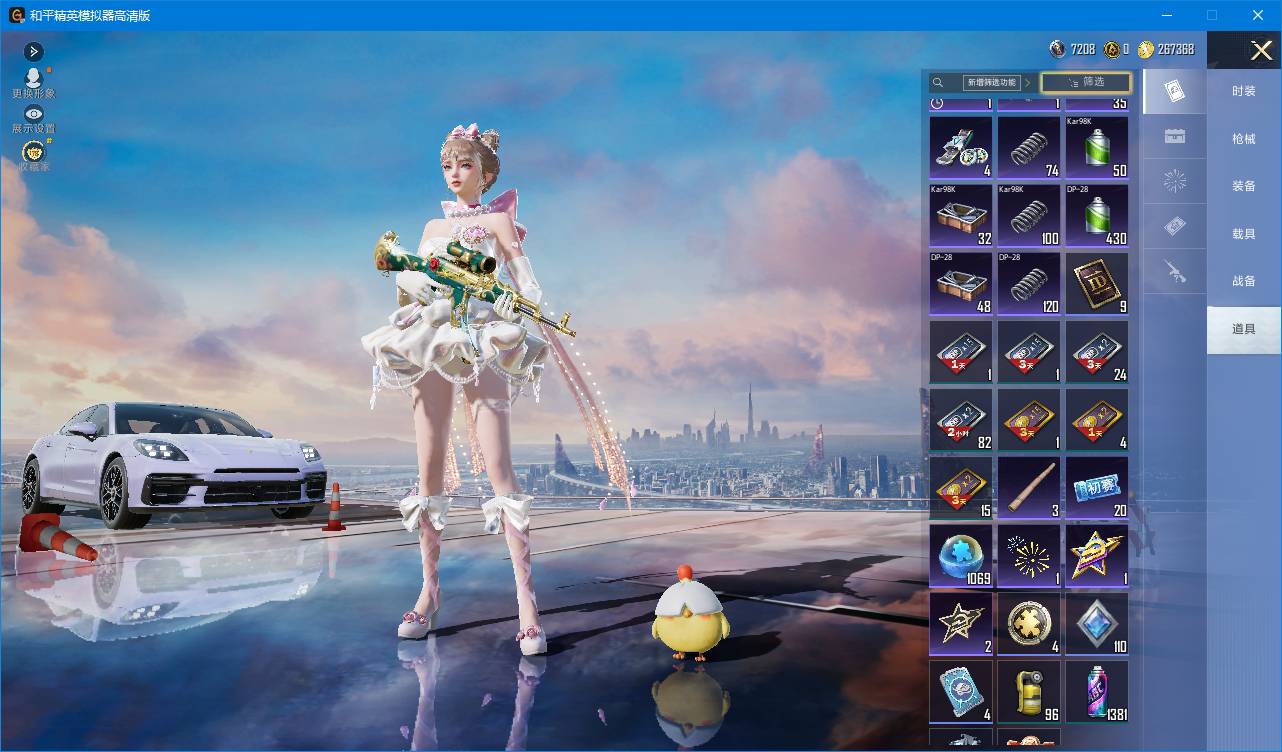Select the rifle sub-category icon
The image size is (1282, 752).
(x=1175, y=271)
